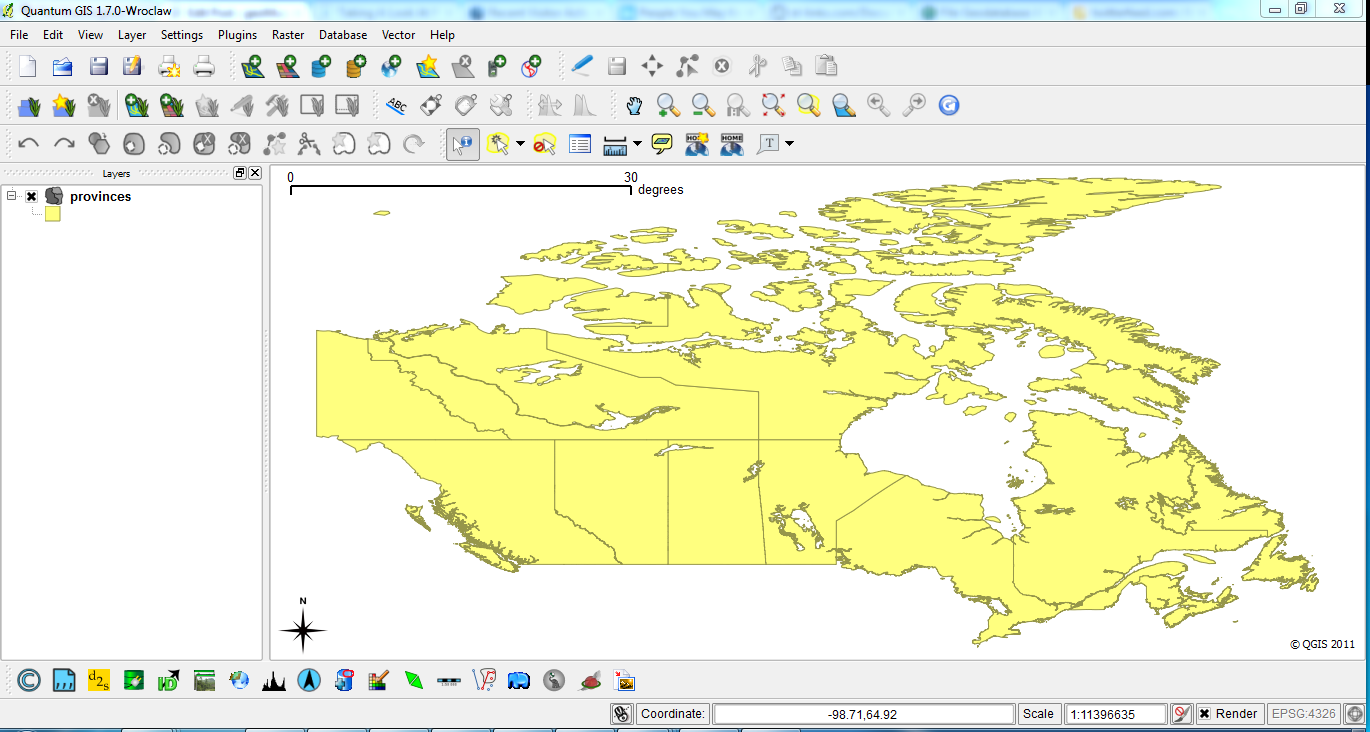The height and width of the screenshot is (732, 1370).
Task: Open a project using the folder icon
Action: click(63, 67)
